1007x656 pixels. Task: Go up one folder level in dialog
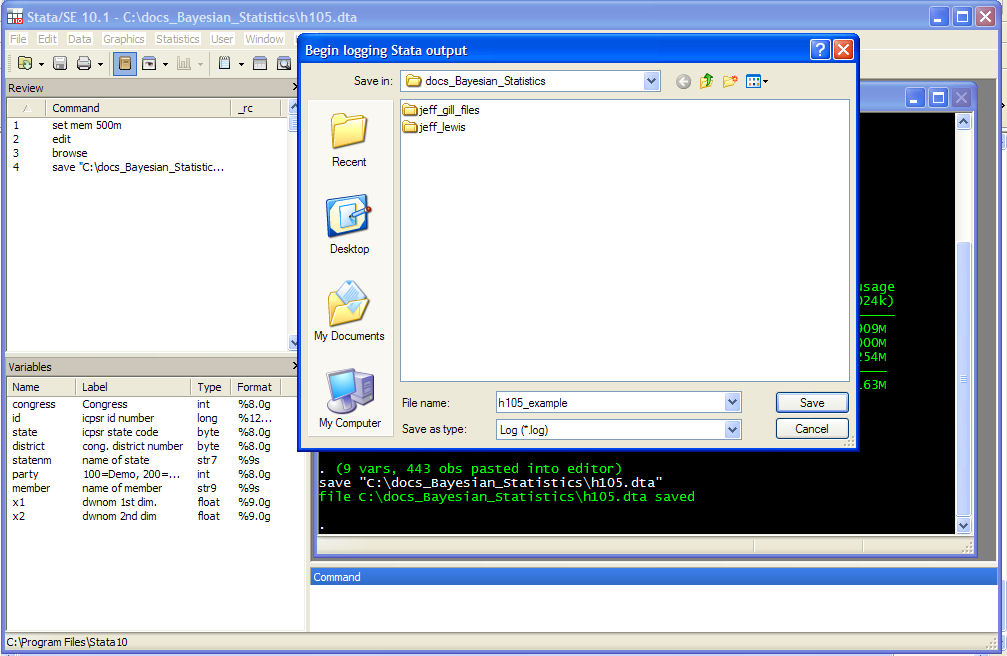point(707,81)
